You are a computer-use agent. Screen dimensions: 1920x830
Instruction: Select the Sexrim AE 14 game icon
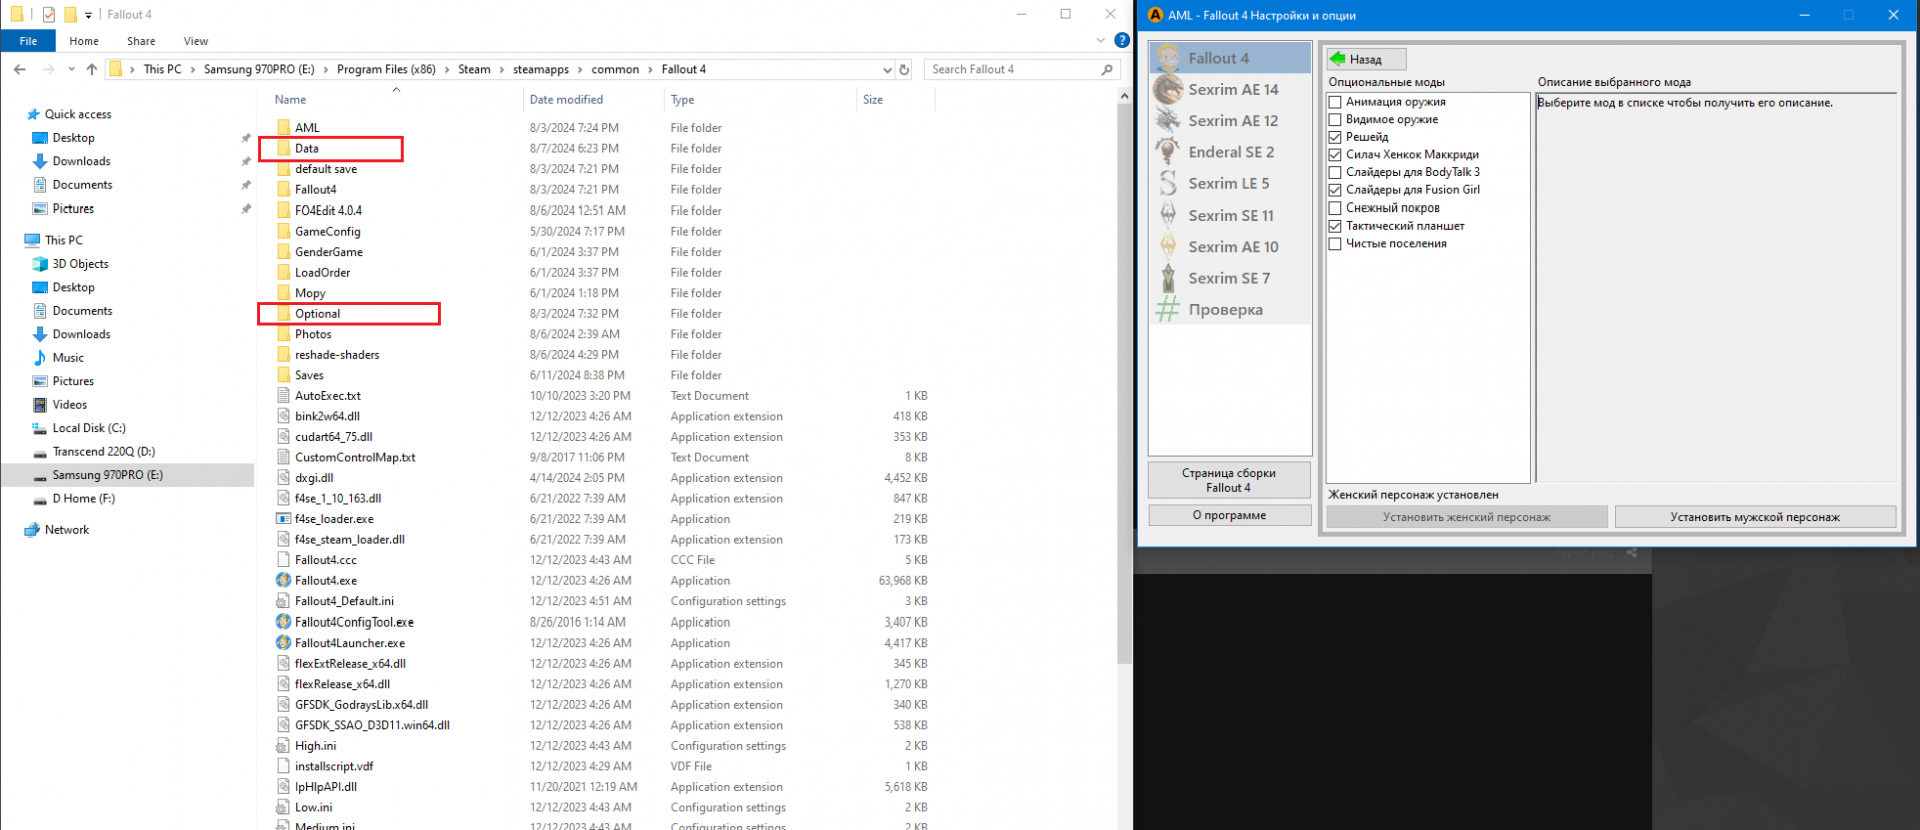1168,90
